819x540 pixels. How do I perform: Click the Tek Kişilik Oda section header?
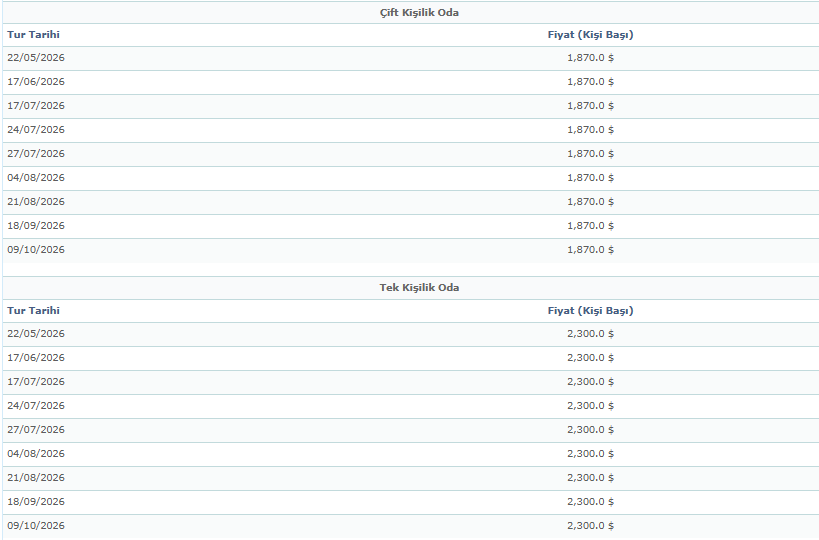pos(413,288)
